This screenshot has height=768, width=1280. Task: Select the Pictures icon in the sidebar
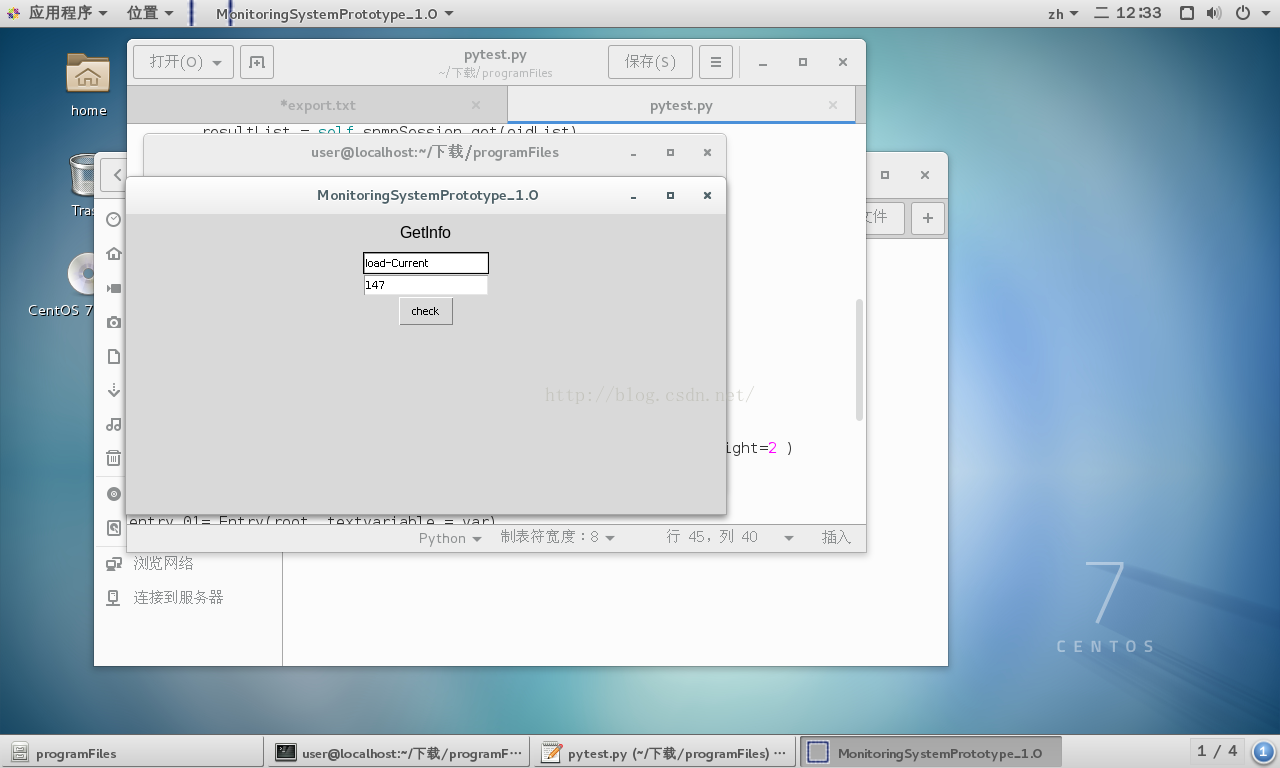pos(113,322)
